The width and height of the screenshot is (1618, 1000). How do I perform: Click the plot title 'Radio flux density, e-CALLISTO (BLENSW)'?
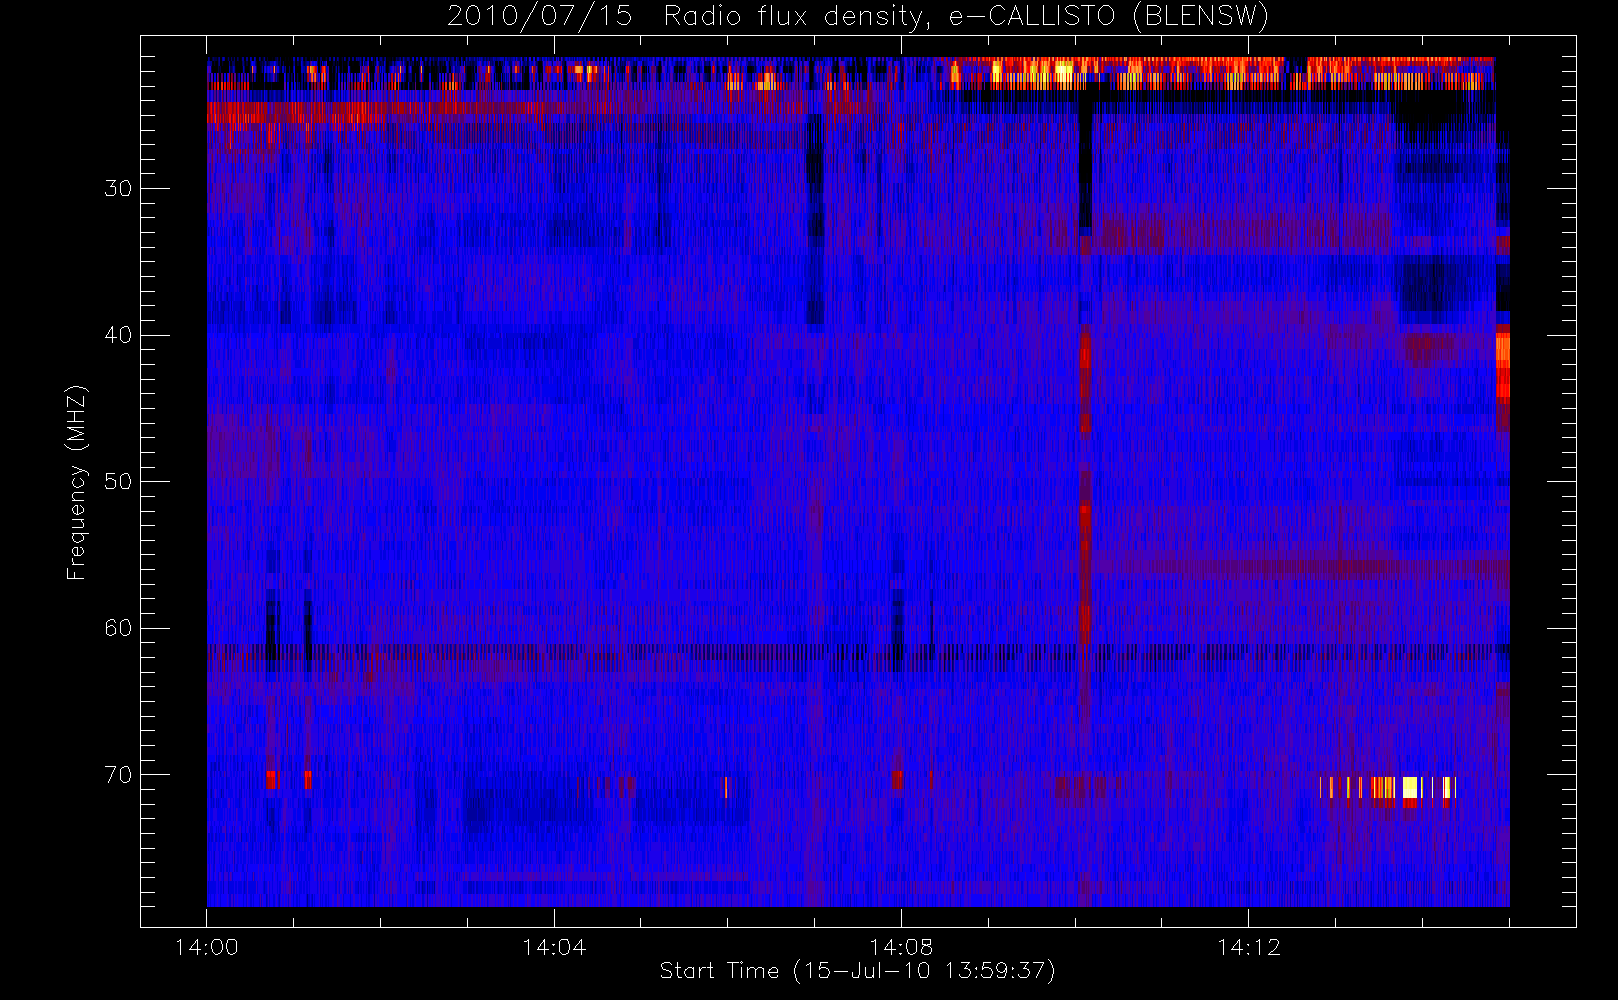point(966,17)
